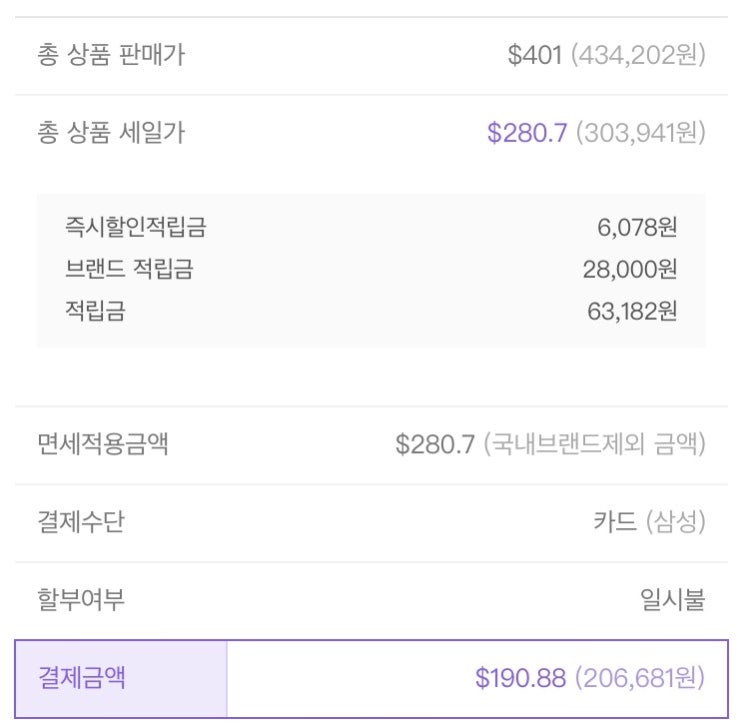Viewport: 743px width, 723px height.
Task: Click the highlighted 결제금액 cell
Action: pos(121,678)
